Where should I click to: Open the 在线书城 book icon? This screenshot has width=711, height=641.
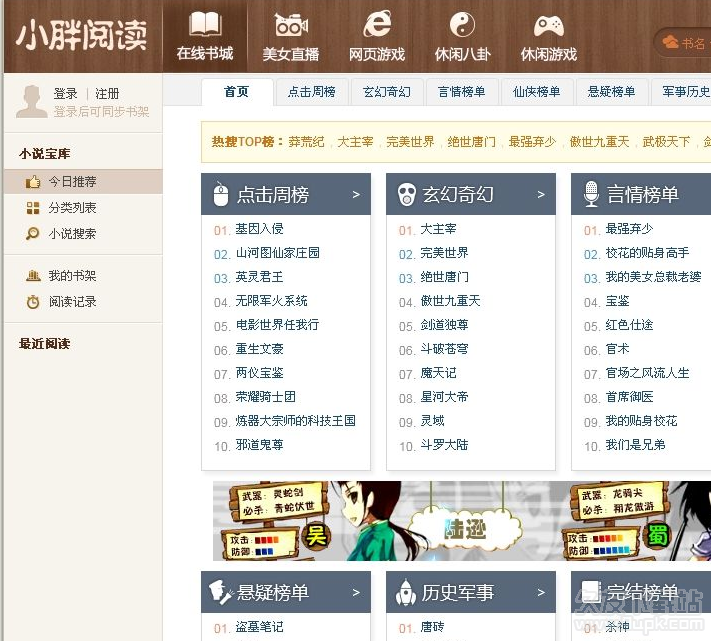(205, 24)
